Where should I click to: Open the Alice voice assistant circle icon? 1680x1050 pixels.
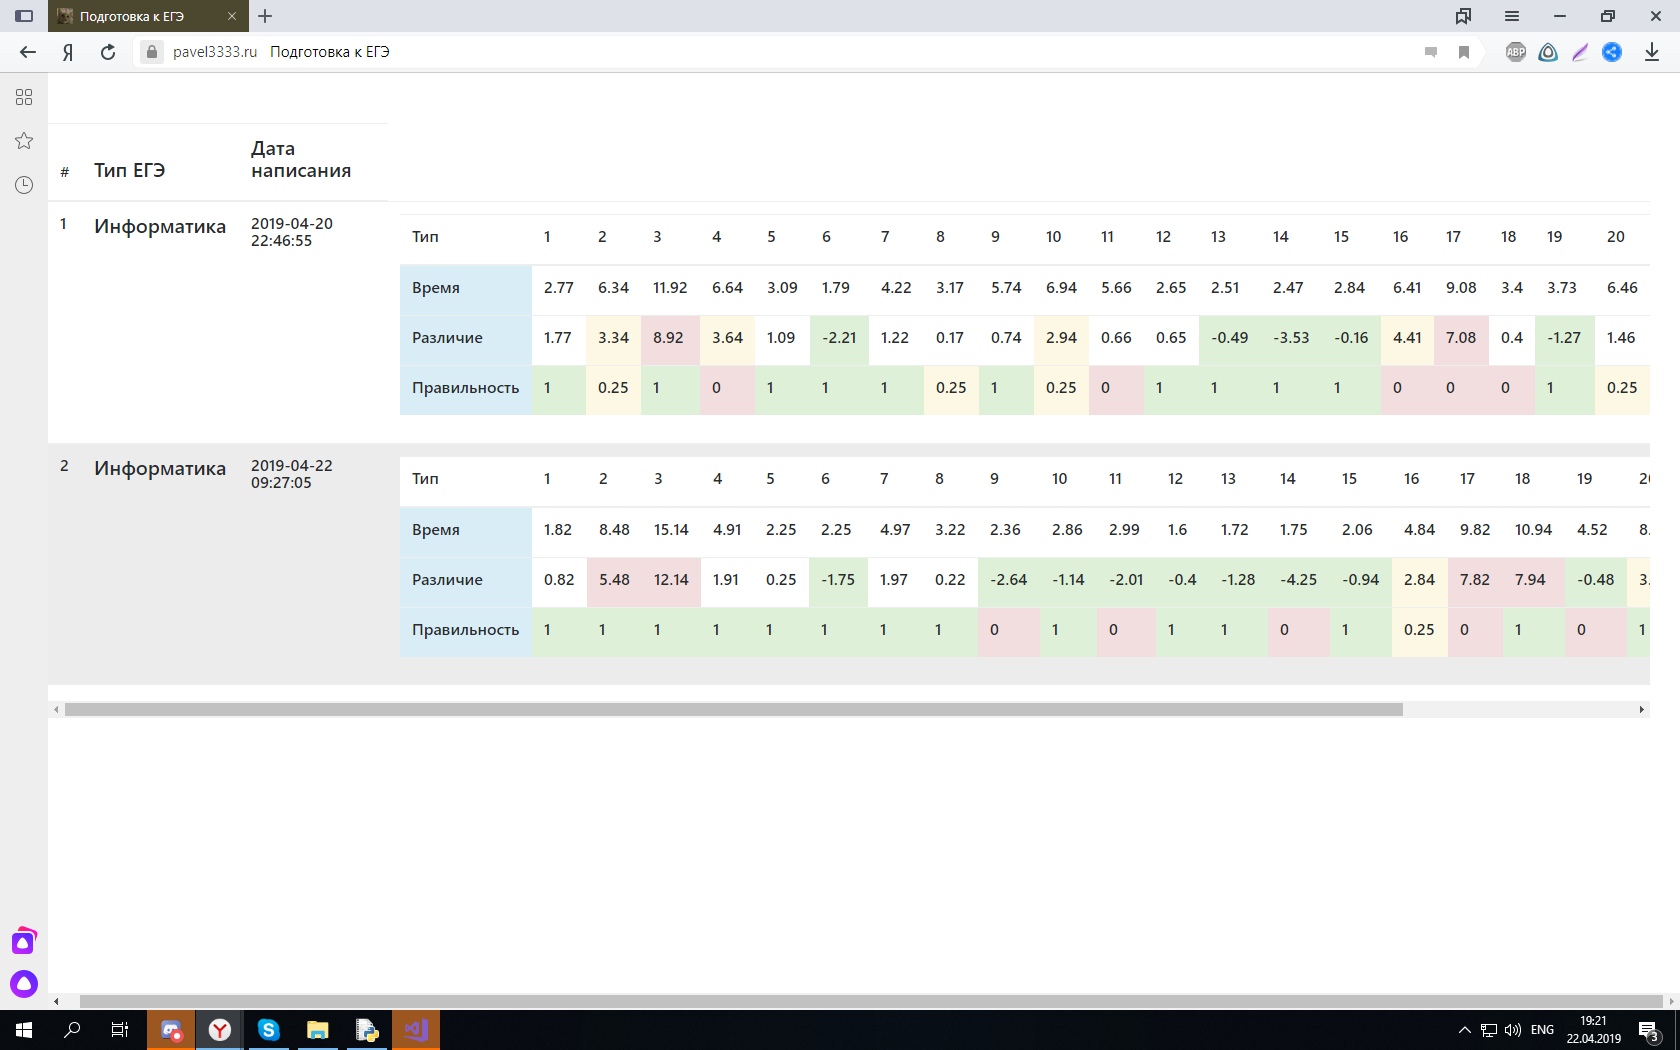point(24,984)
